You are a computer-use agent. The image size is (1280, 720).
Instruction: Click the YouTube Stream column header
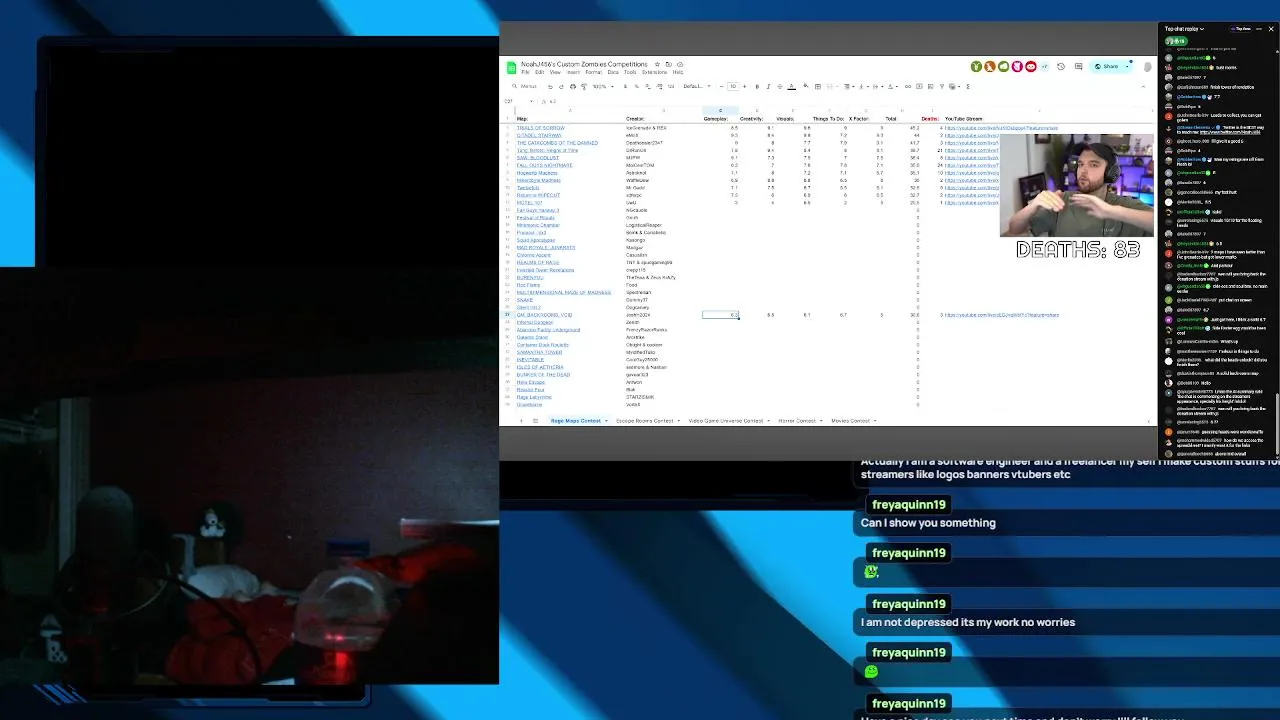coord(963,119)
